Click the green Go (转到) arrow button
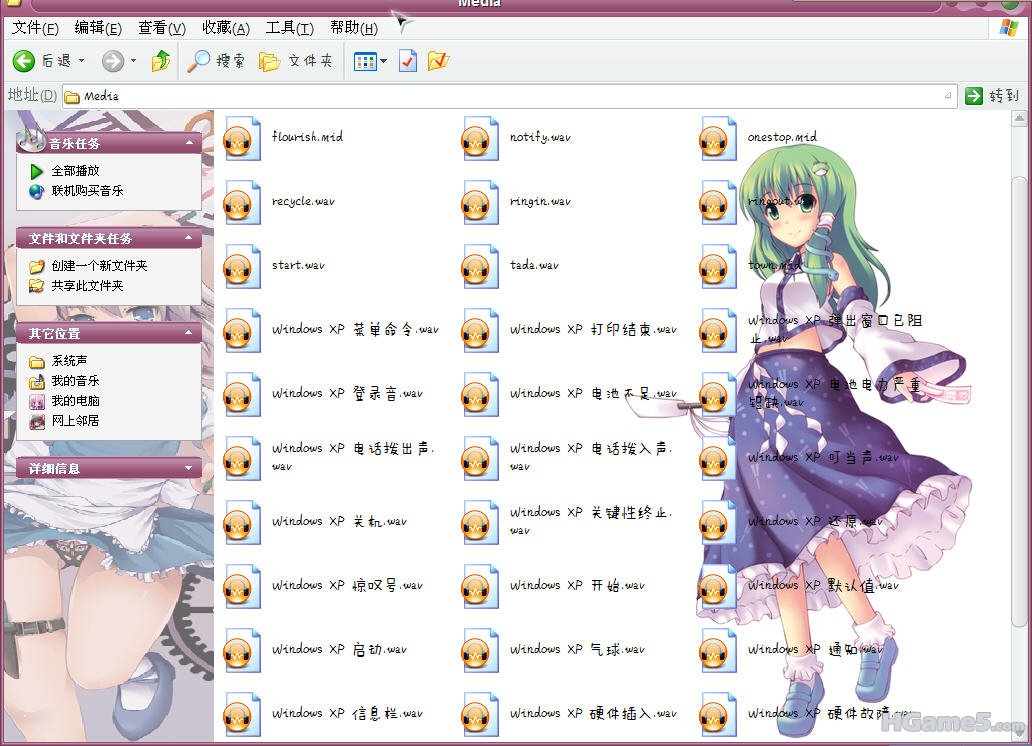The width and height of the screenshot is (1032, 746). (x=974, y=96)
